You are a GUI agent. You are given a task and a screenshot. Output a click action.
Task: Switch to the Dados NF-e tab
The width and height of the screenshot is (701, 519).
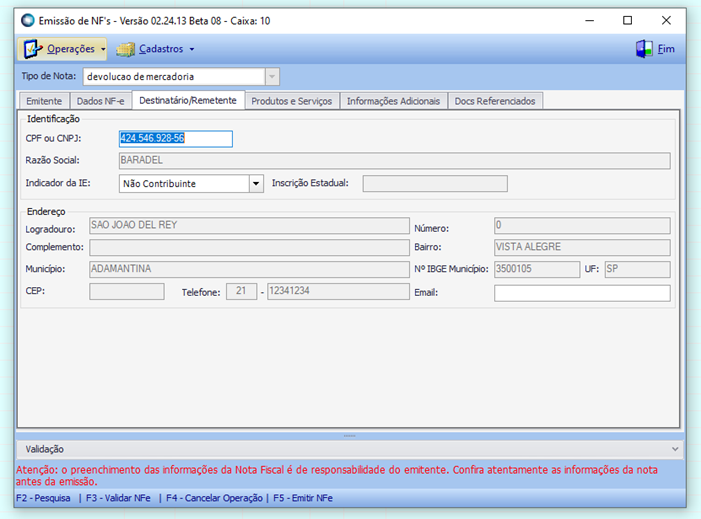click(x=101, y=101)
